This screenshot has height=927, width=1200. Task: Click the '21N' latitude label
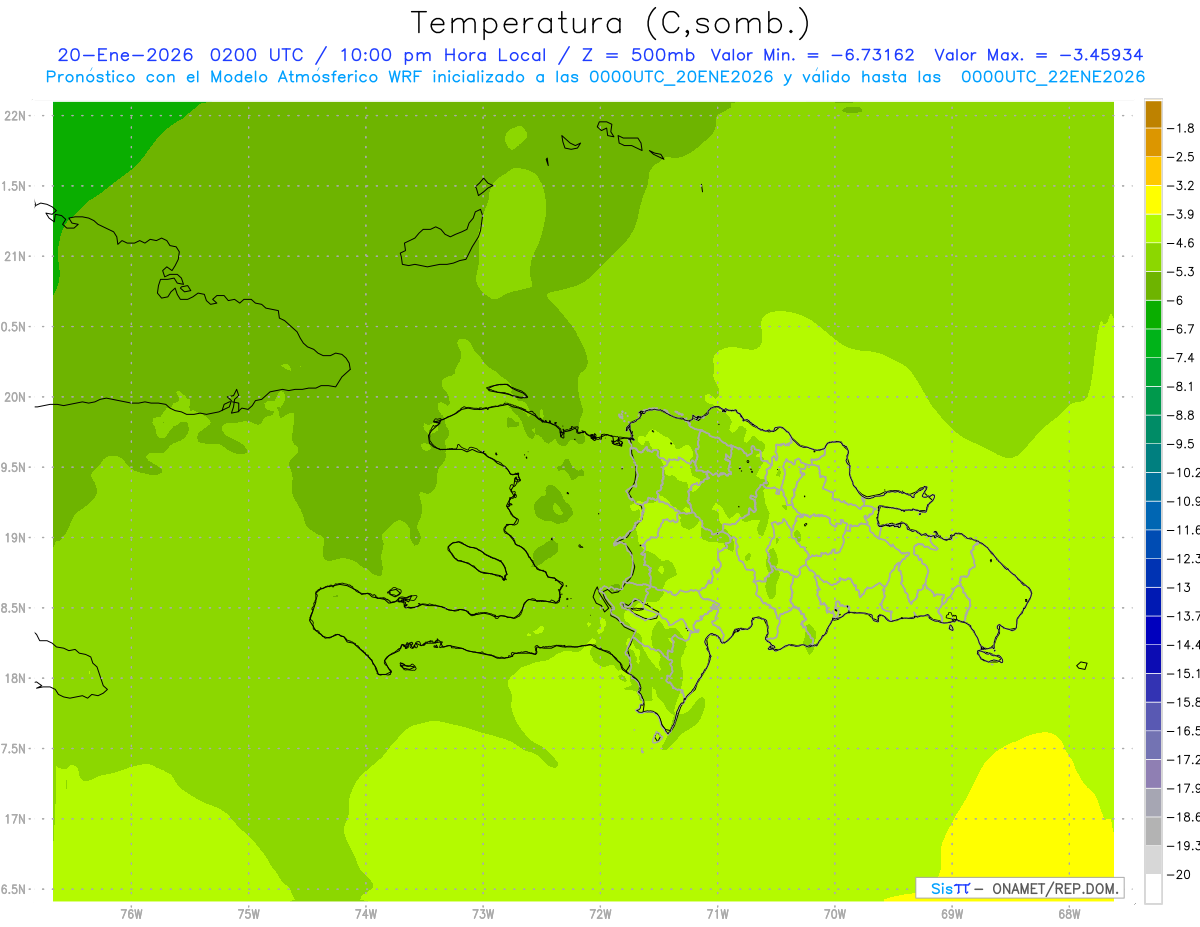point(16,256)
